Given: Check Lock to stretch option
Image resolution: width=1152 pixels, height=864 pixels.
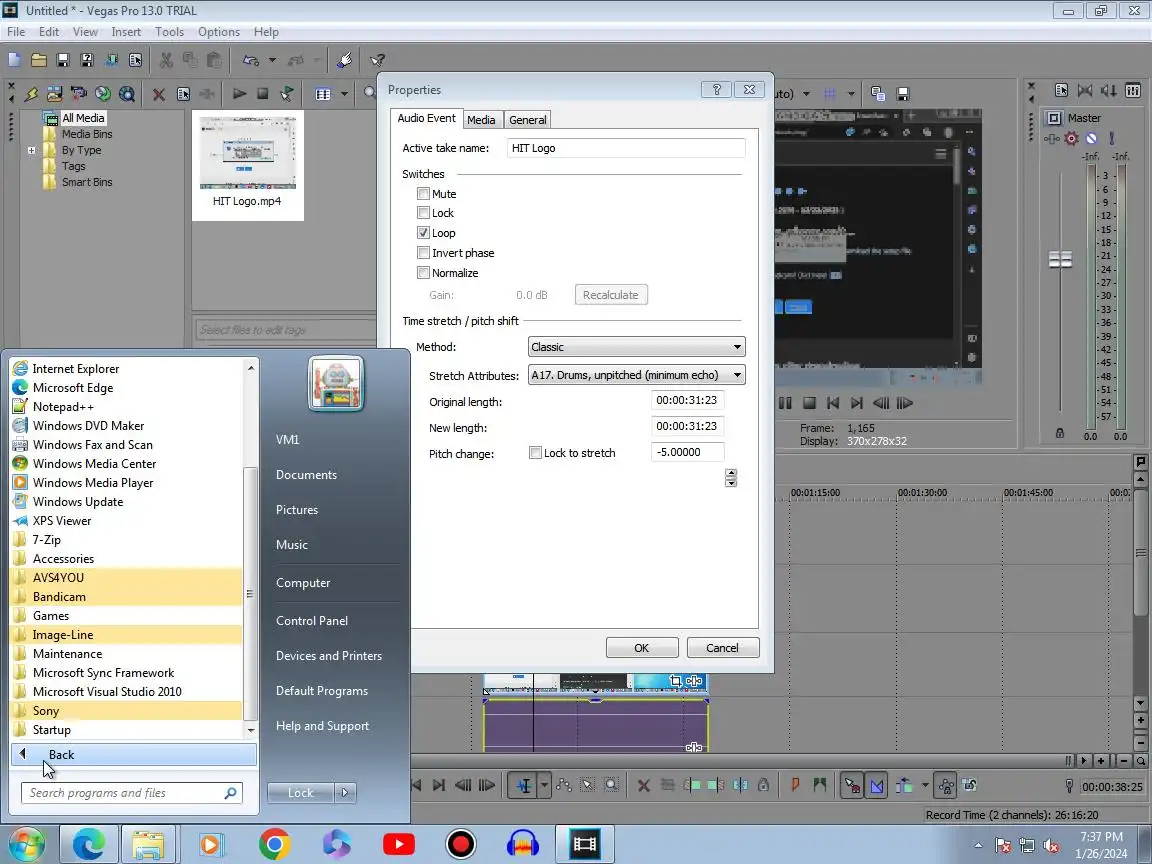Looking at the screenshot, I should click(x=536, y=453).
